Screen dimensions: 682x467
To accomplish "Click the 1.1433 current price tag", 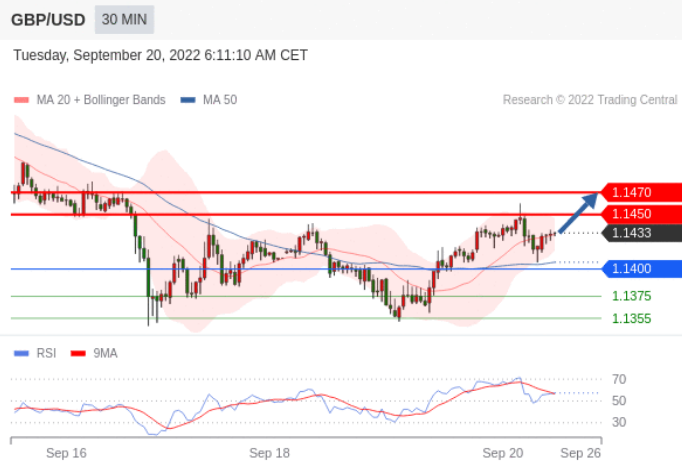I will click(x=641, y=233).
